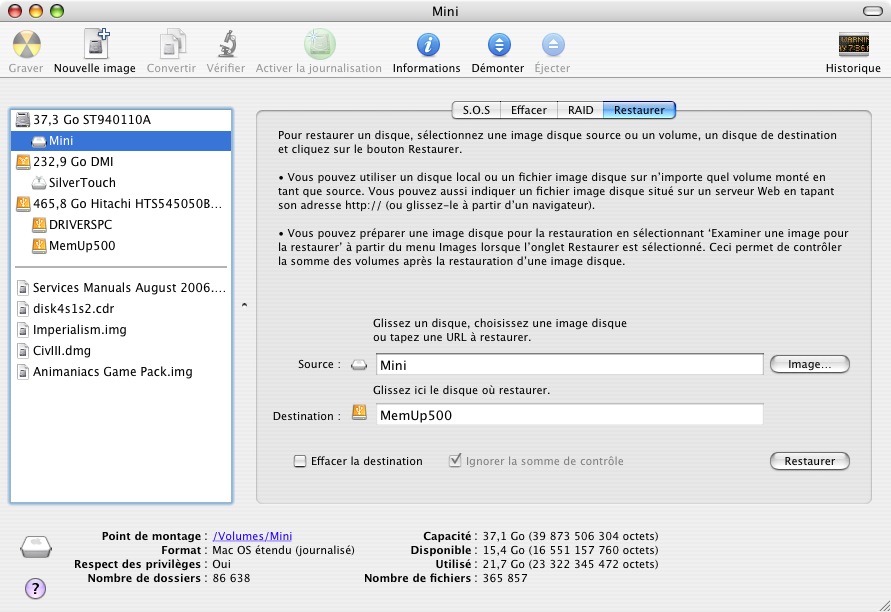Image resolution: width=891 pixels, height=612 pixels.
Task: Click the Éjecter toolbar icon
Action: coord(553,45)
